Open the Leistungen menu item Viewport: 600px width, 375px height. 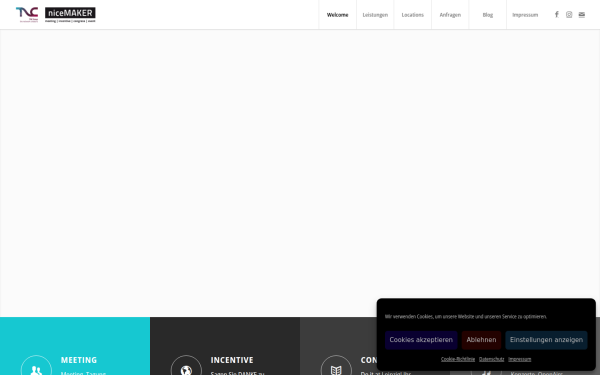(x=375, y=15)
